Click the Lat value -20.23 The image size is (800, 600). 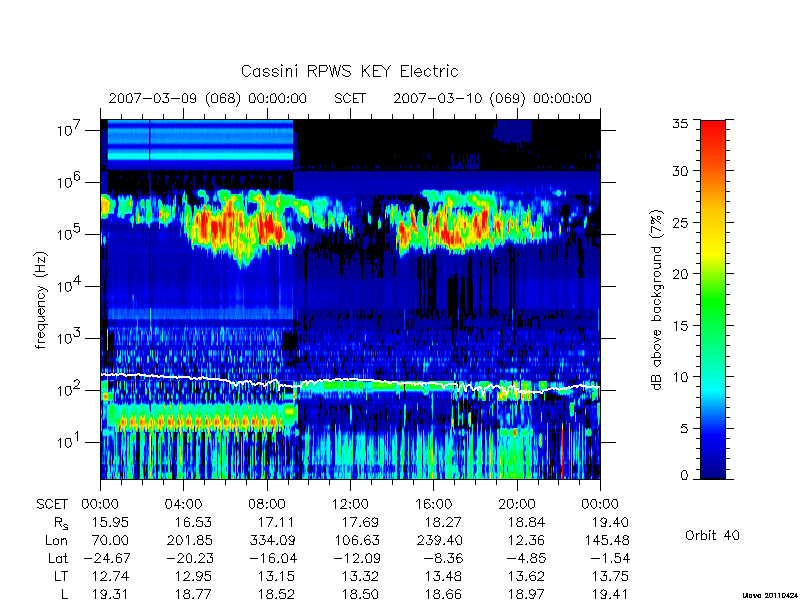coord(190,558)
